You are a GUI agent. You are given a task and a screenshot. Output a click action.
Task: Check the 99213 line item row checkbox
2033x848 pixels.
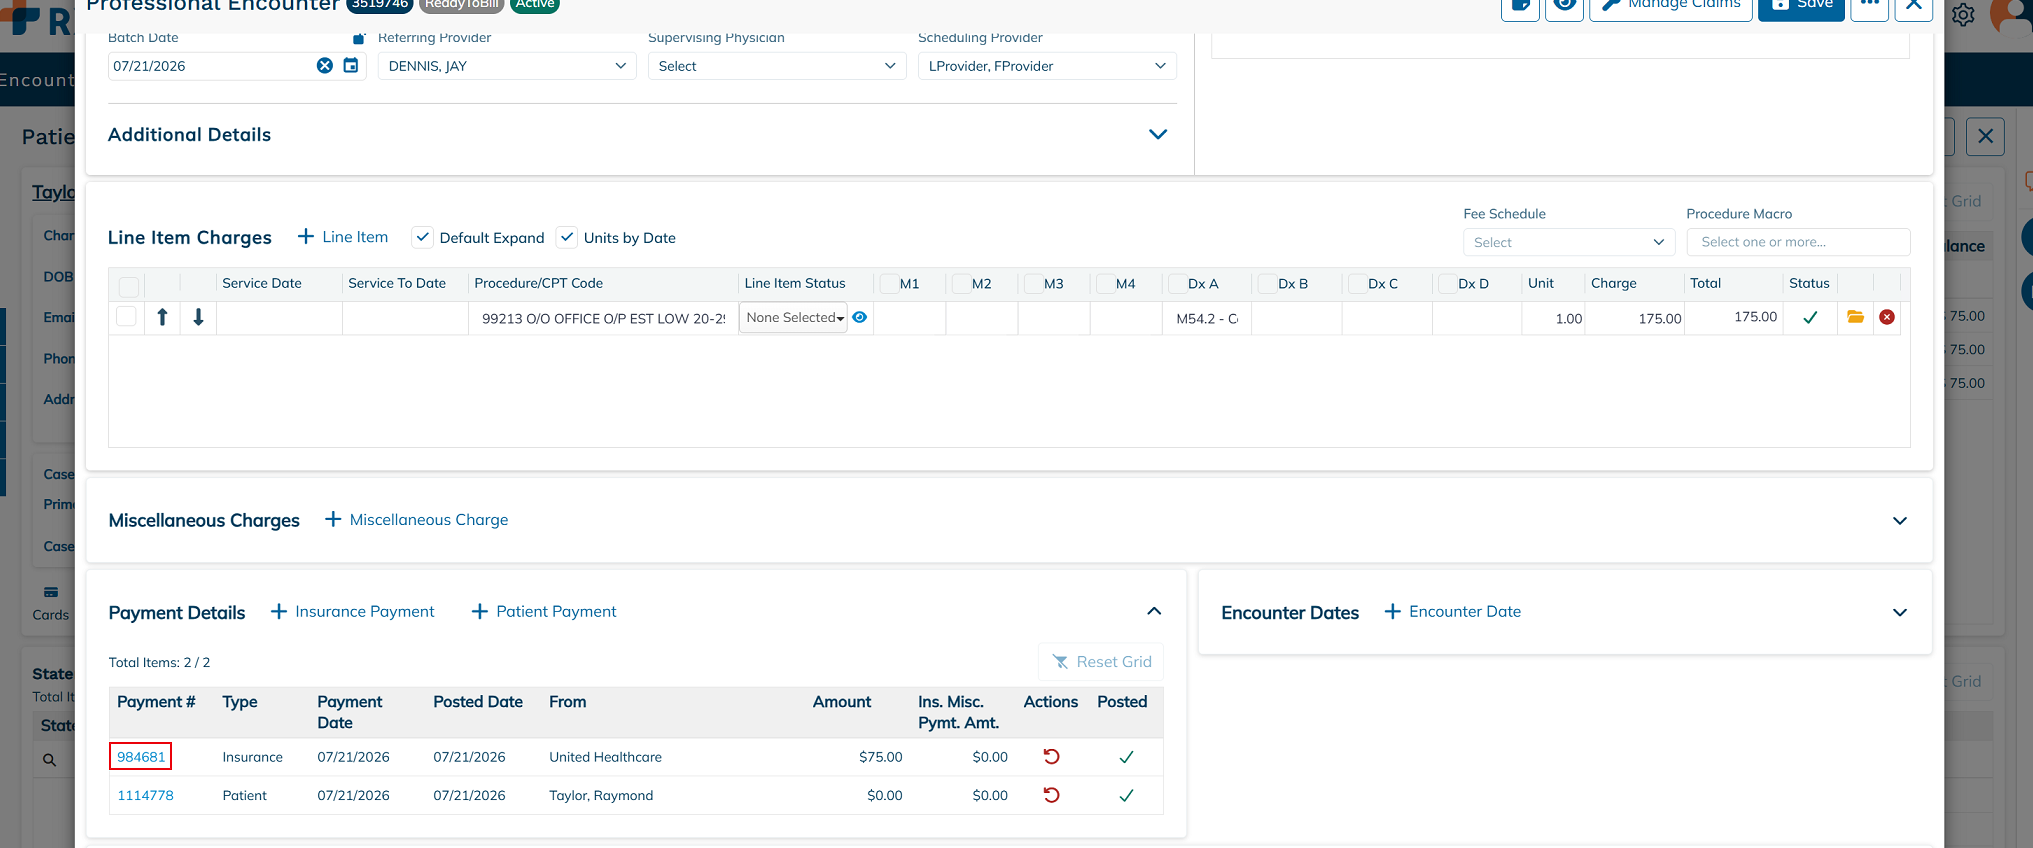tap(126, 317)
